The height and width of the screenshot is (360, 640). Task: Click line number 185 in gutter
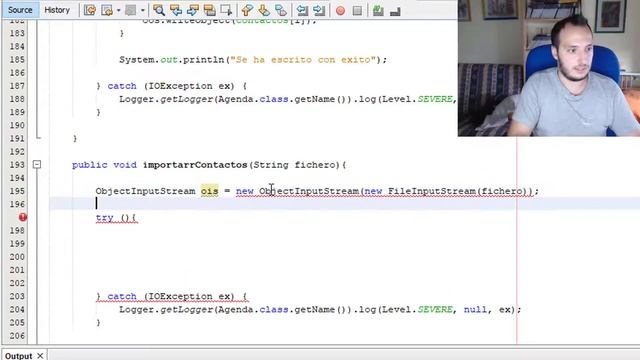[17, 60]
